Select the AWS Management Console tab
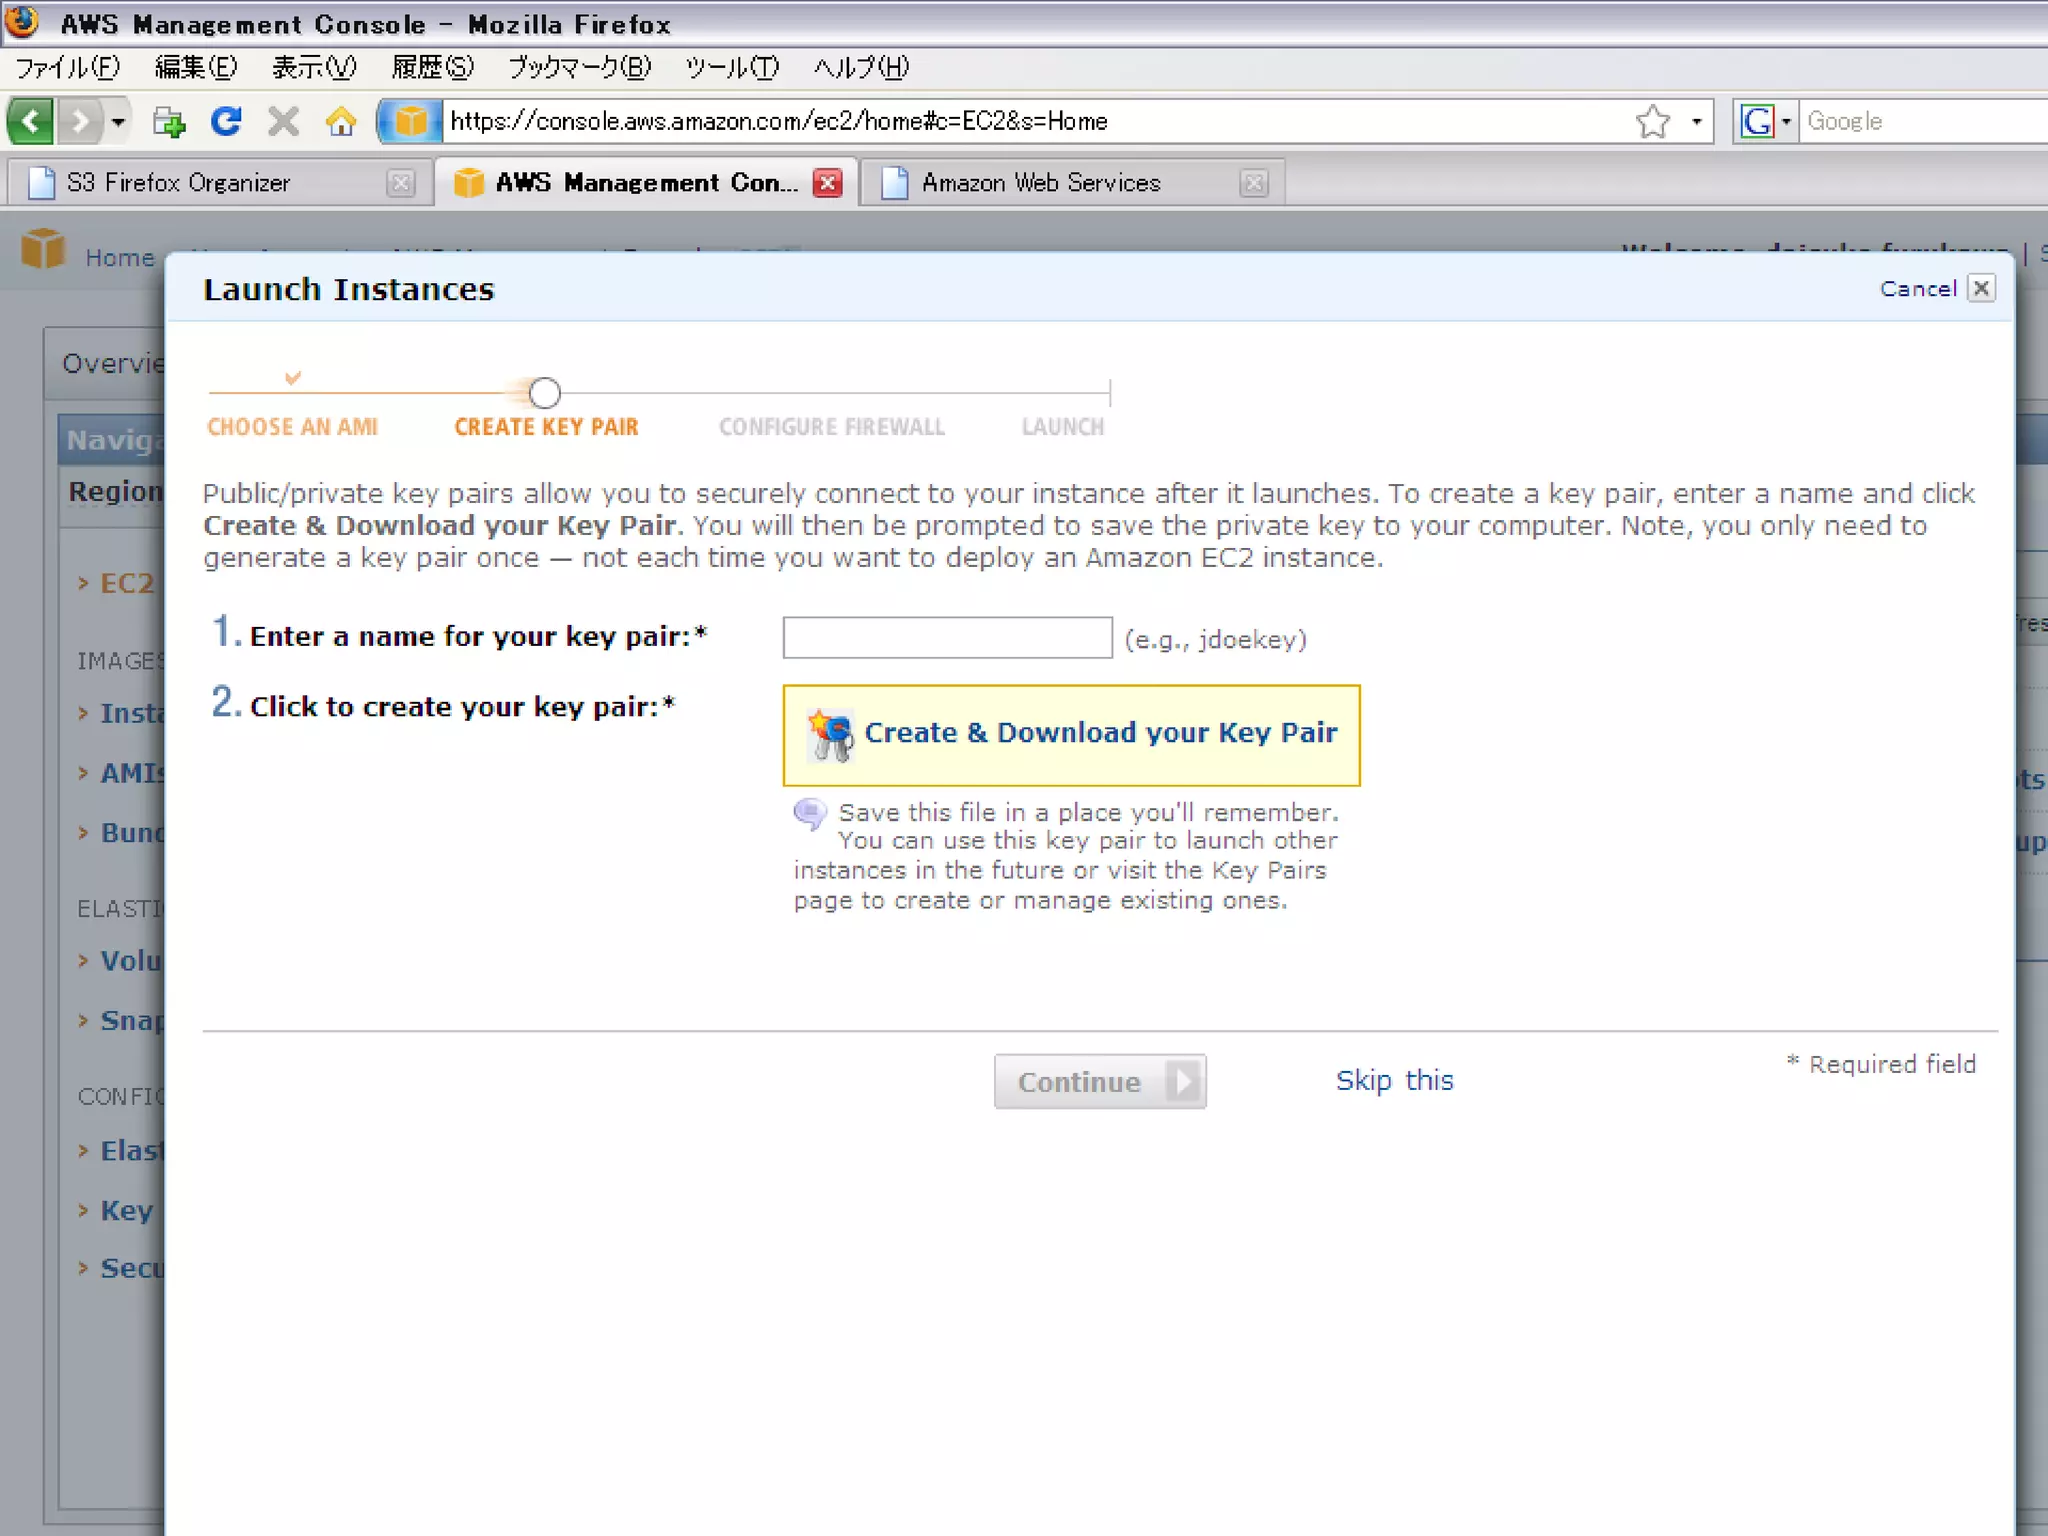This screenshot has height=1536, width=2048. coord(647,182)
